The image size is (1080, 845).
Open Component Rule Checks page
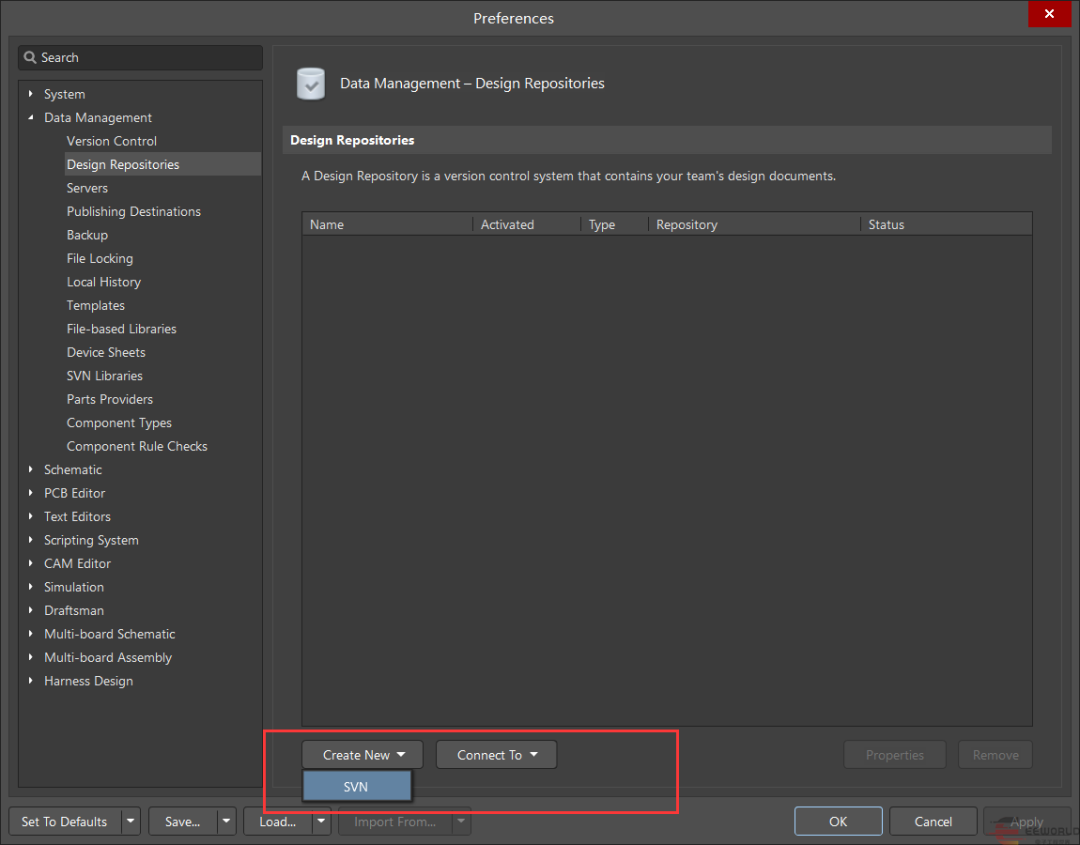[x=137, y=446]
